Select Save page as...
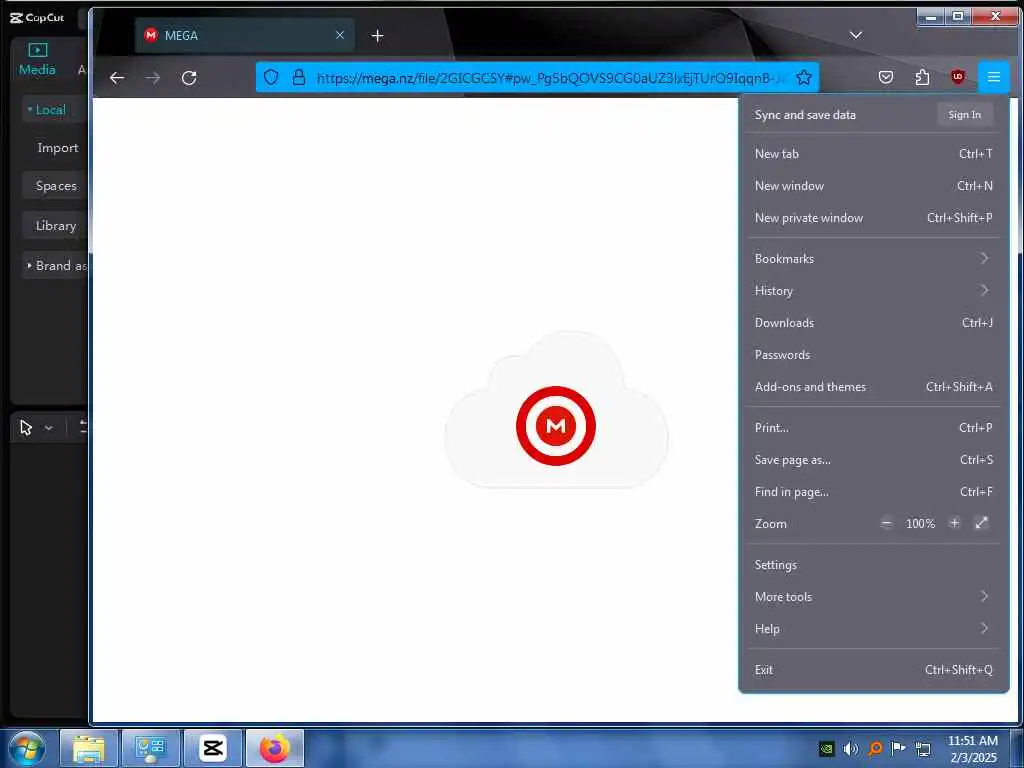1024x768 pixels. (x=873, y=460)
